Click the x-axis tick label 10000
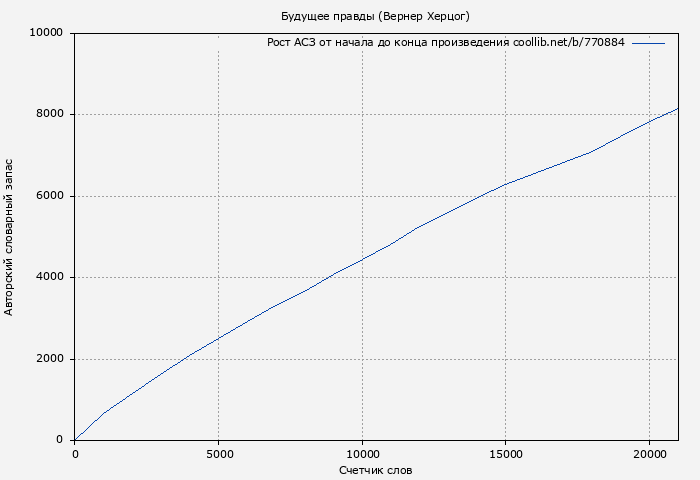This screenshot has height=480, width=700. point(362,454)
